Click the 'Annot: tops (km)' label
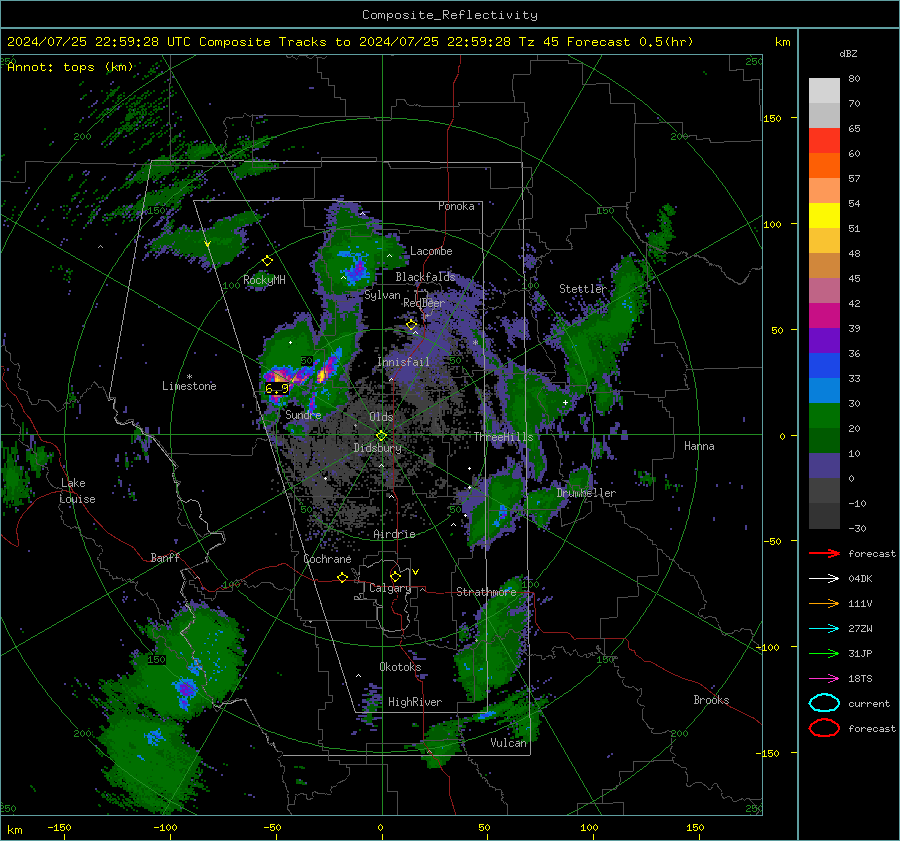Image resolution: width=900 pixels, height=841 pixels. (70, 67)
